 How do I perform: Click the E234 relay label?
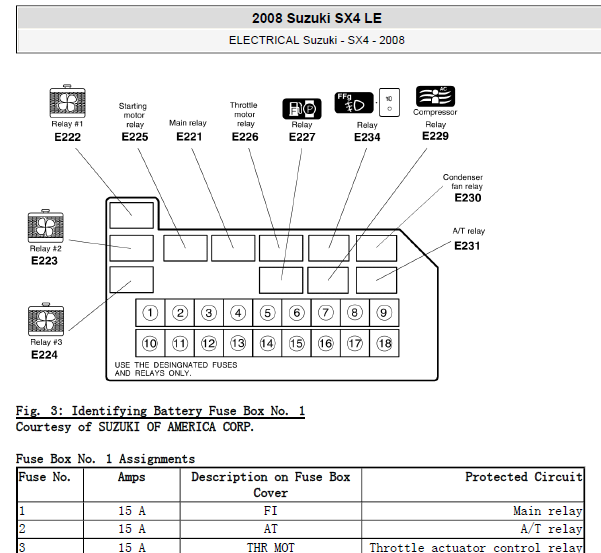tap(367, 137)
